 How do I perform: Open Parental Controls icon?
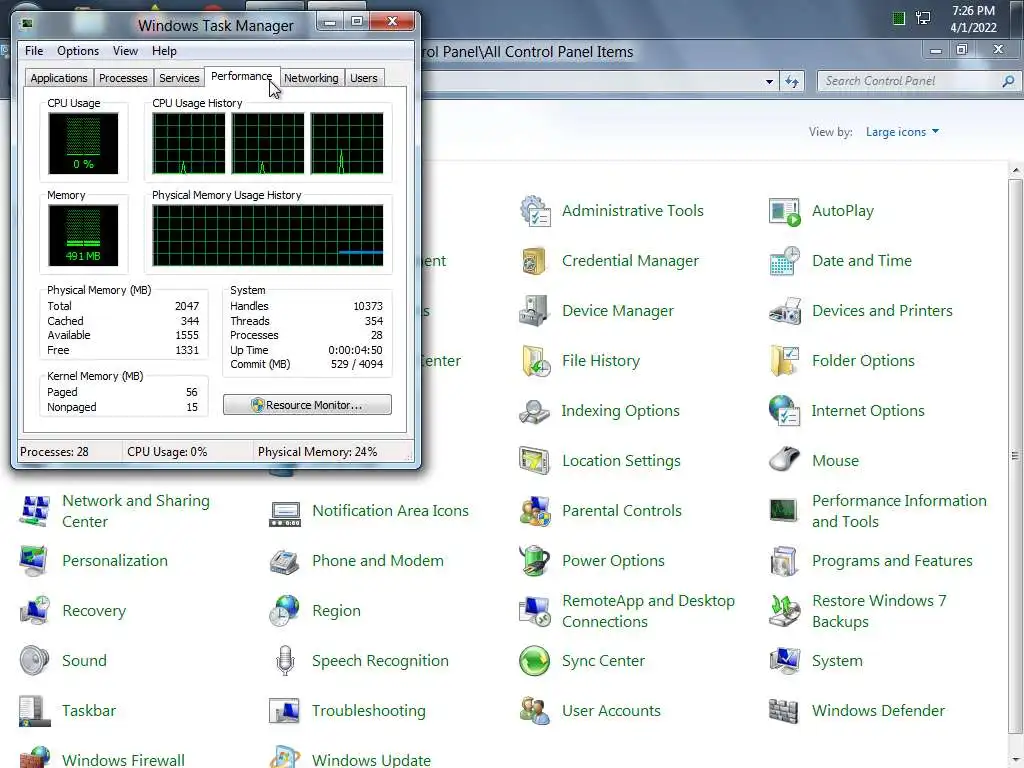pos(535,511)
